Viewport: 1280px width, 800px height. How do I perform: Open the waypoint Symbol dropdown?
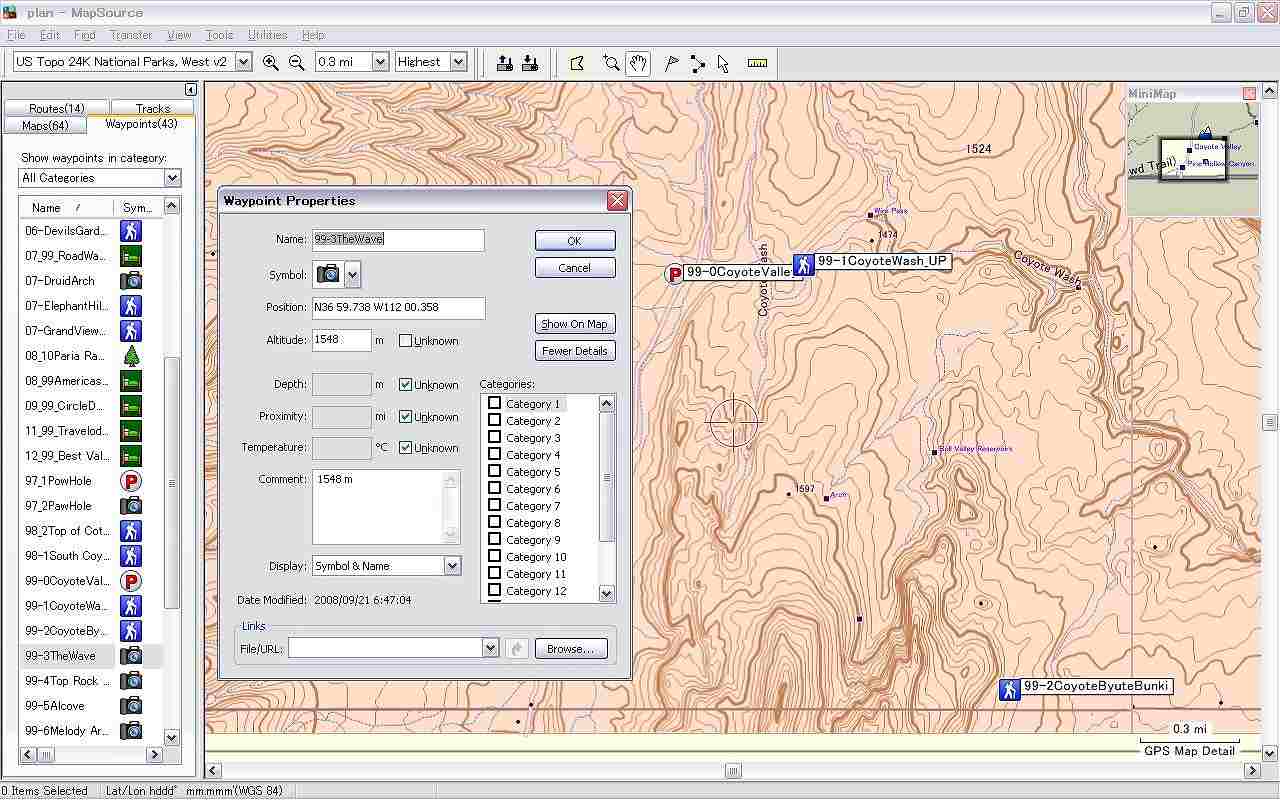(x=353, y=275)
